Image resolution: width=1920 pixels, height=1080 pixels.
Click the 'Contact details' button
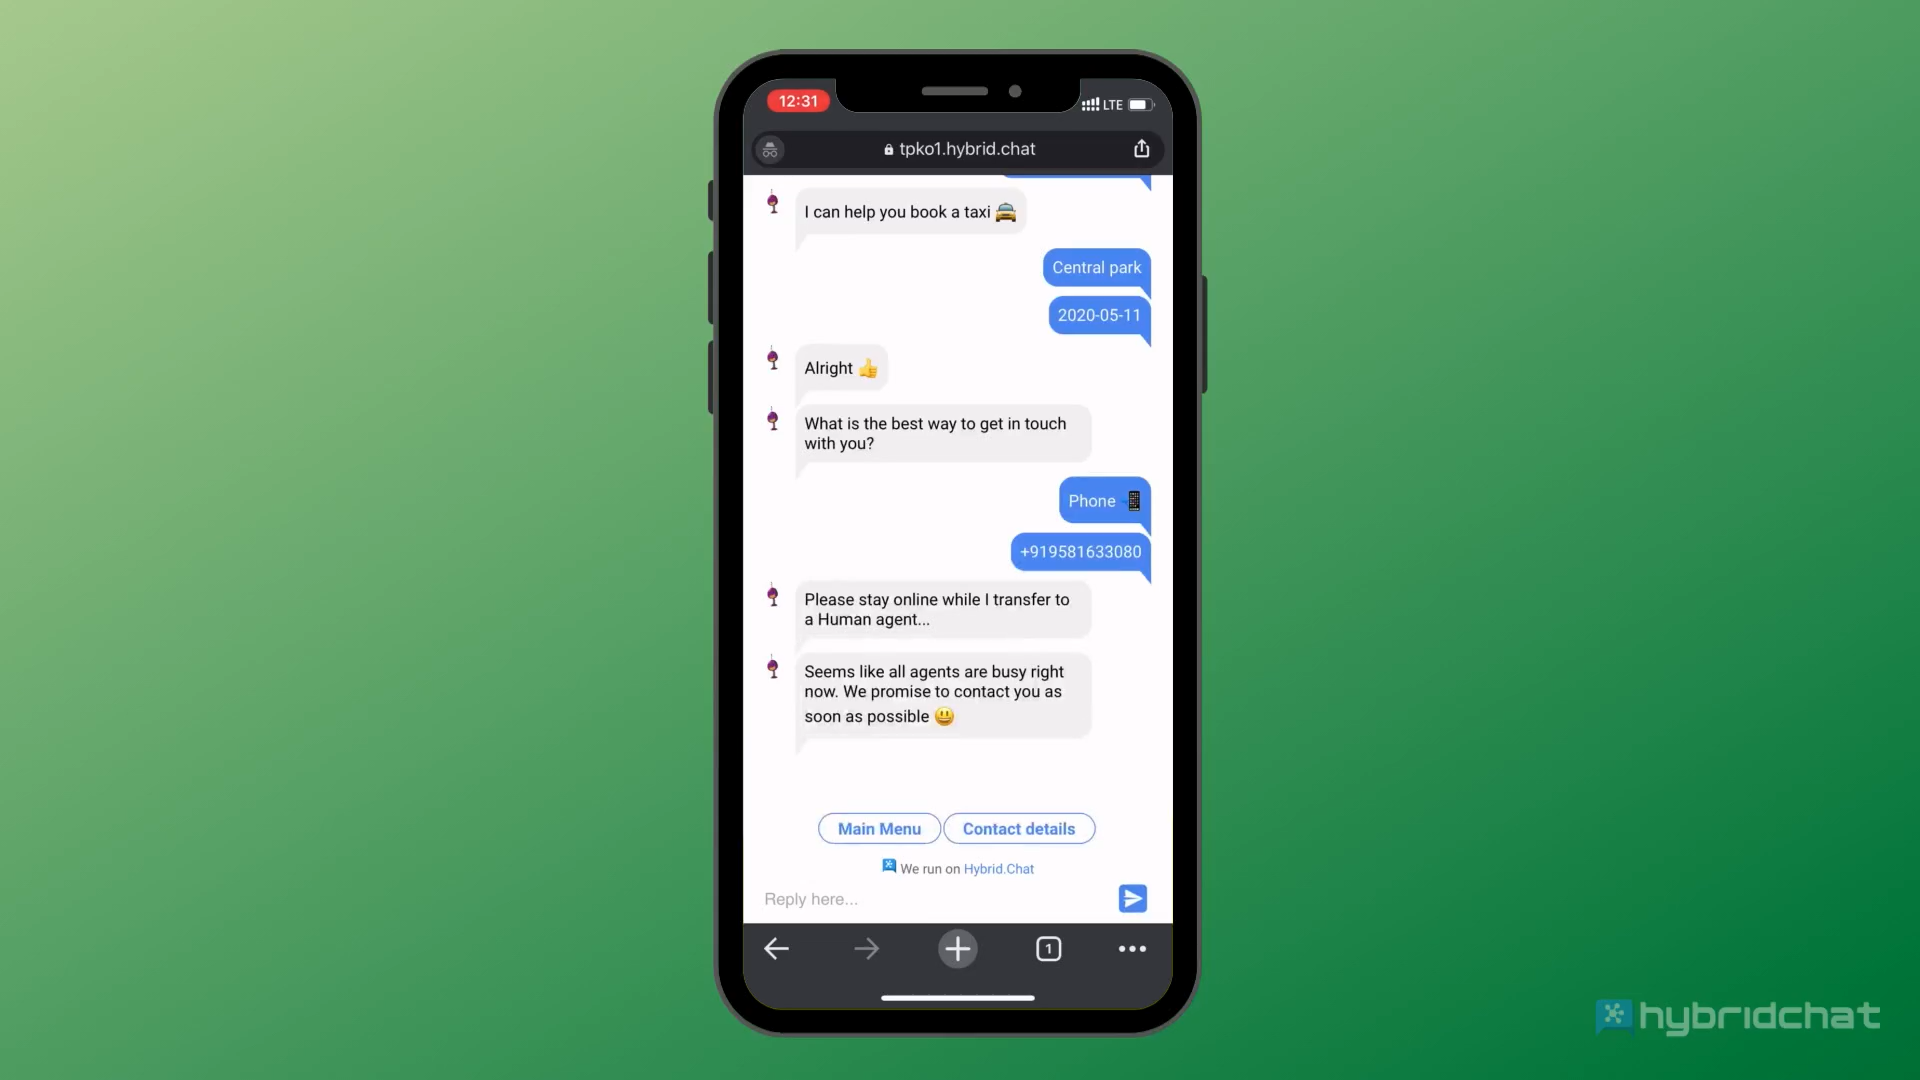[1018, 828]
